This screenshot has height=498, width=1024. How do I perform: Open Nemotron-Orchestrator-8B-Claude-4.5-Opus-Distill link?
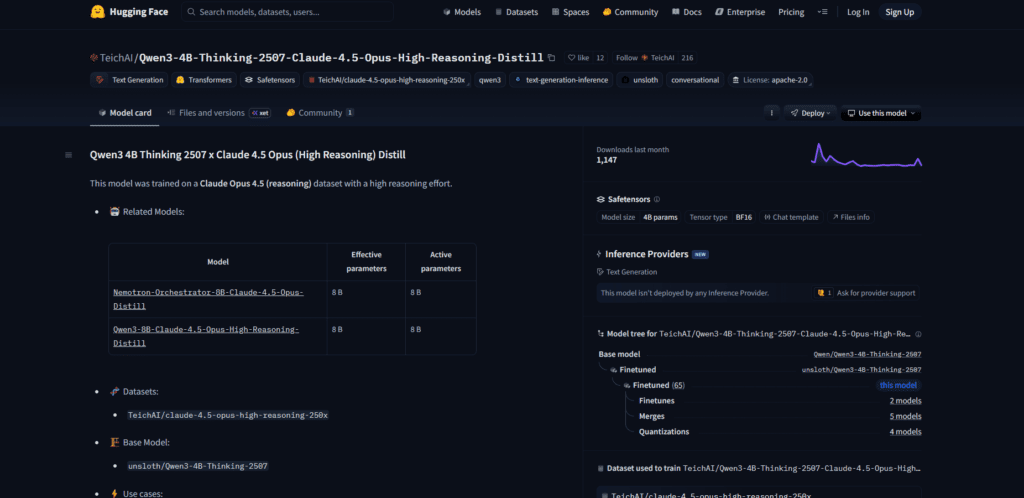coord(208,299)
